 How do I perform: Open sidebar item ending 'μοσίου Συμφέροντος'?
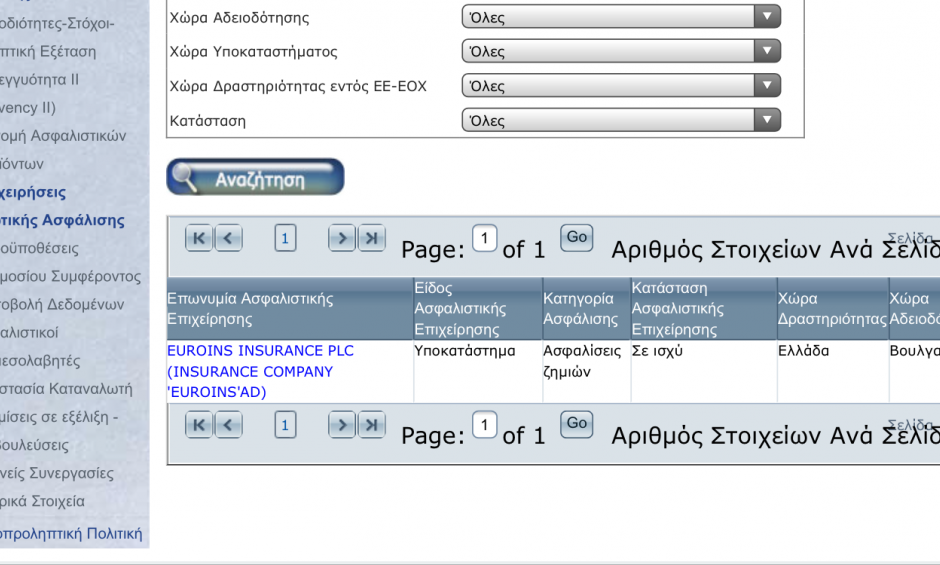click(71, 277)
